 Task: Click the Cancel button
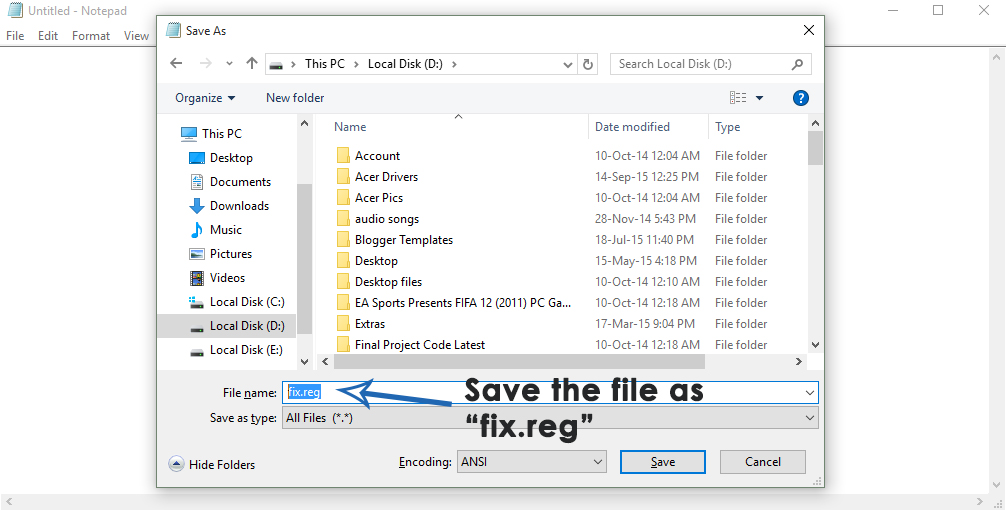pos(763,462)
